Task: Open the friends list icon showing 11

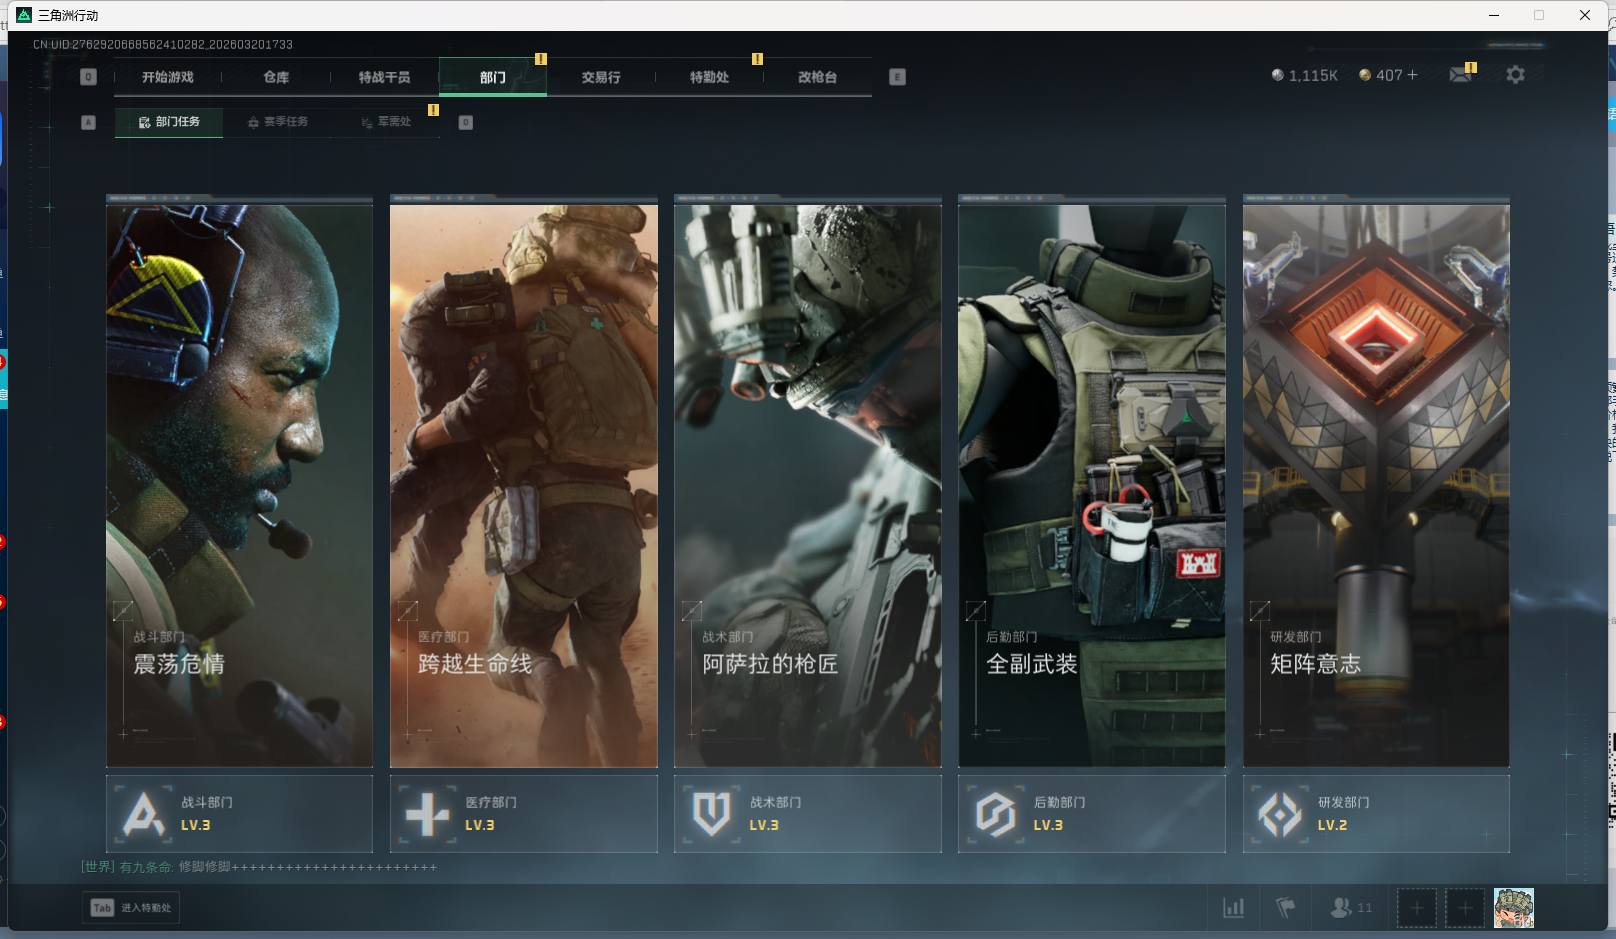Action: [1350, 908]
